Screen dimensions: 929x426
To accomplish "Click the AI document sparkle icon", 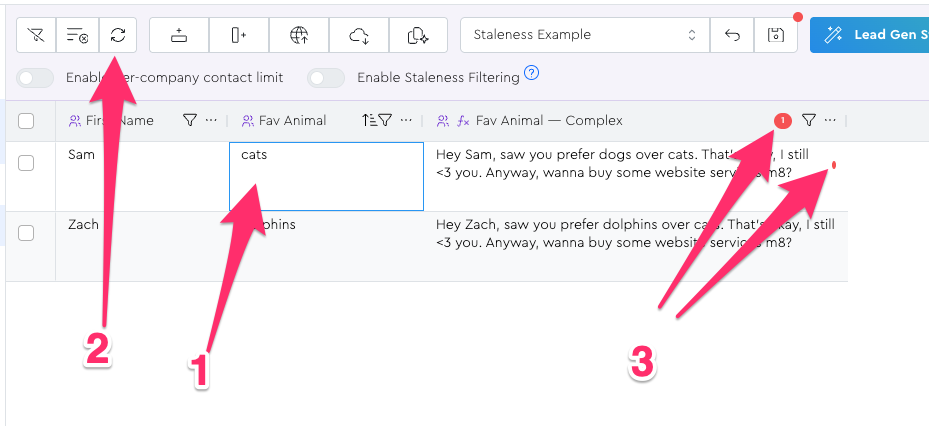I will pos(418,35).
